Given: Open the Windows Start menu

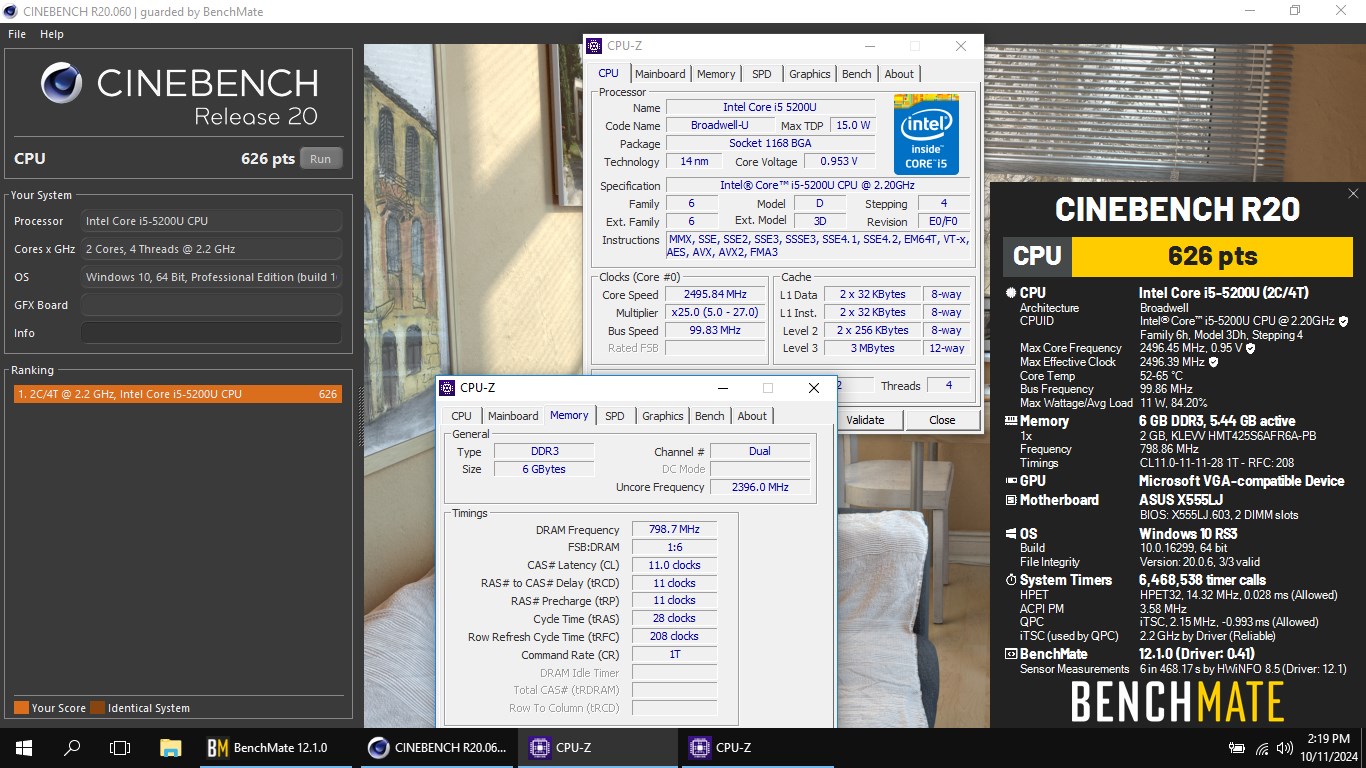Looking at the screenshot, I should [x=23, y=747].
